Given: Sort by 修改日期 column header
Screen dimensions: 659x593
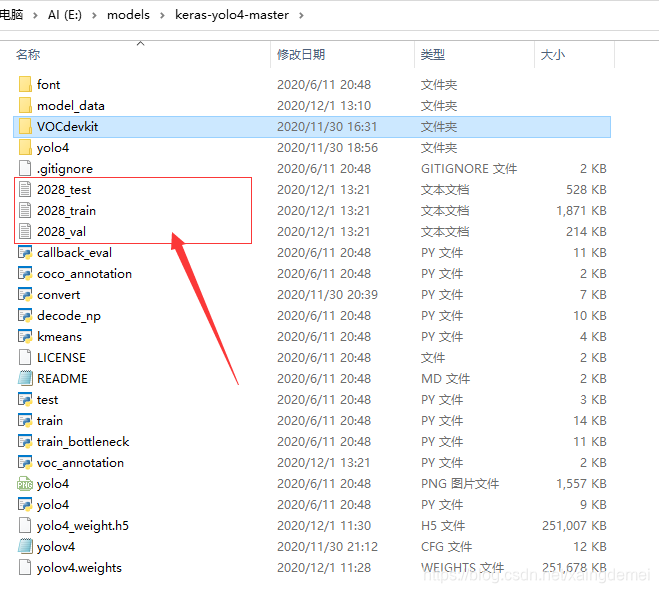Looking at the screenshot, I should click(301, 54).
